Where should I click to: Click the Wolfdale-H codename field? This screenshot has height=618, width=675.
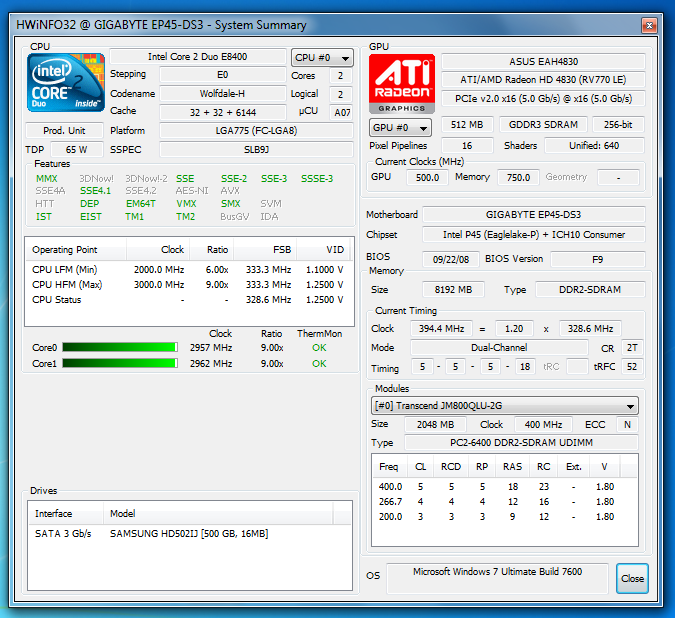[223, 94]
